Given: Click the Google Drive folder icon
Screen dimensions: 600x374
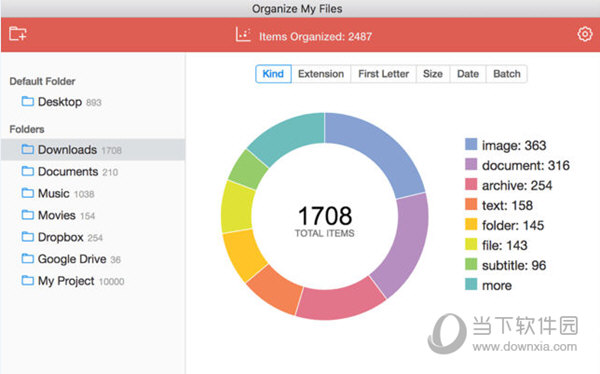Looking at the screenshot, I should coord(28,259).
